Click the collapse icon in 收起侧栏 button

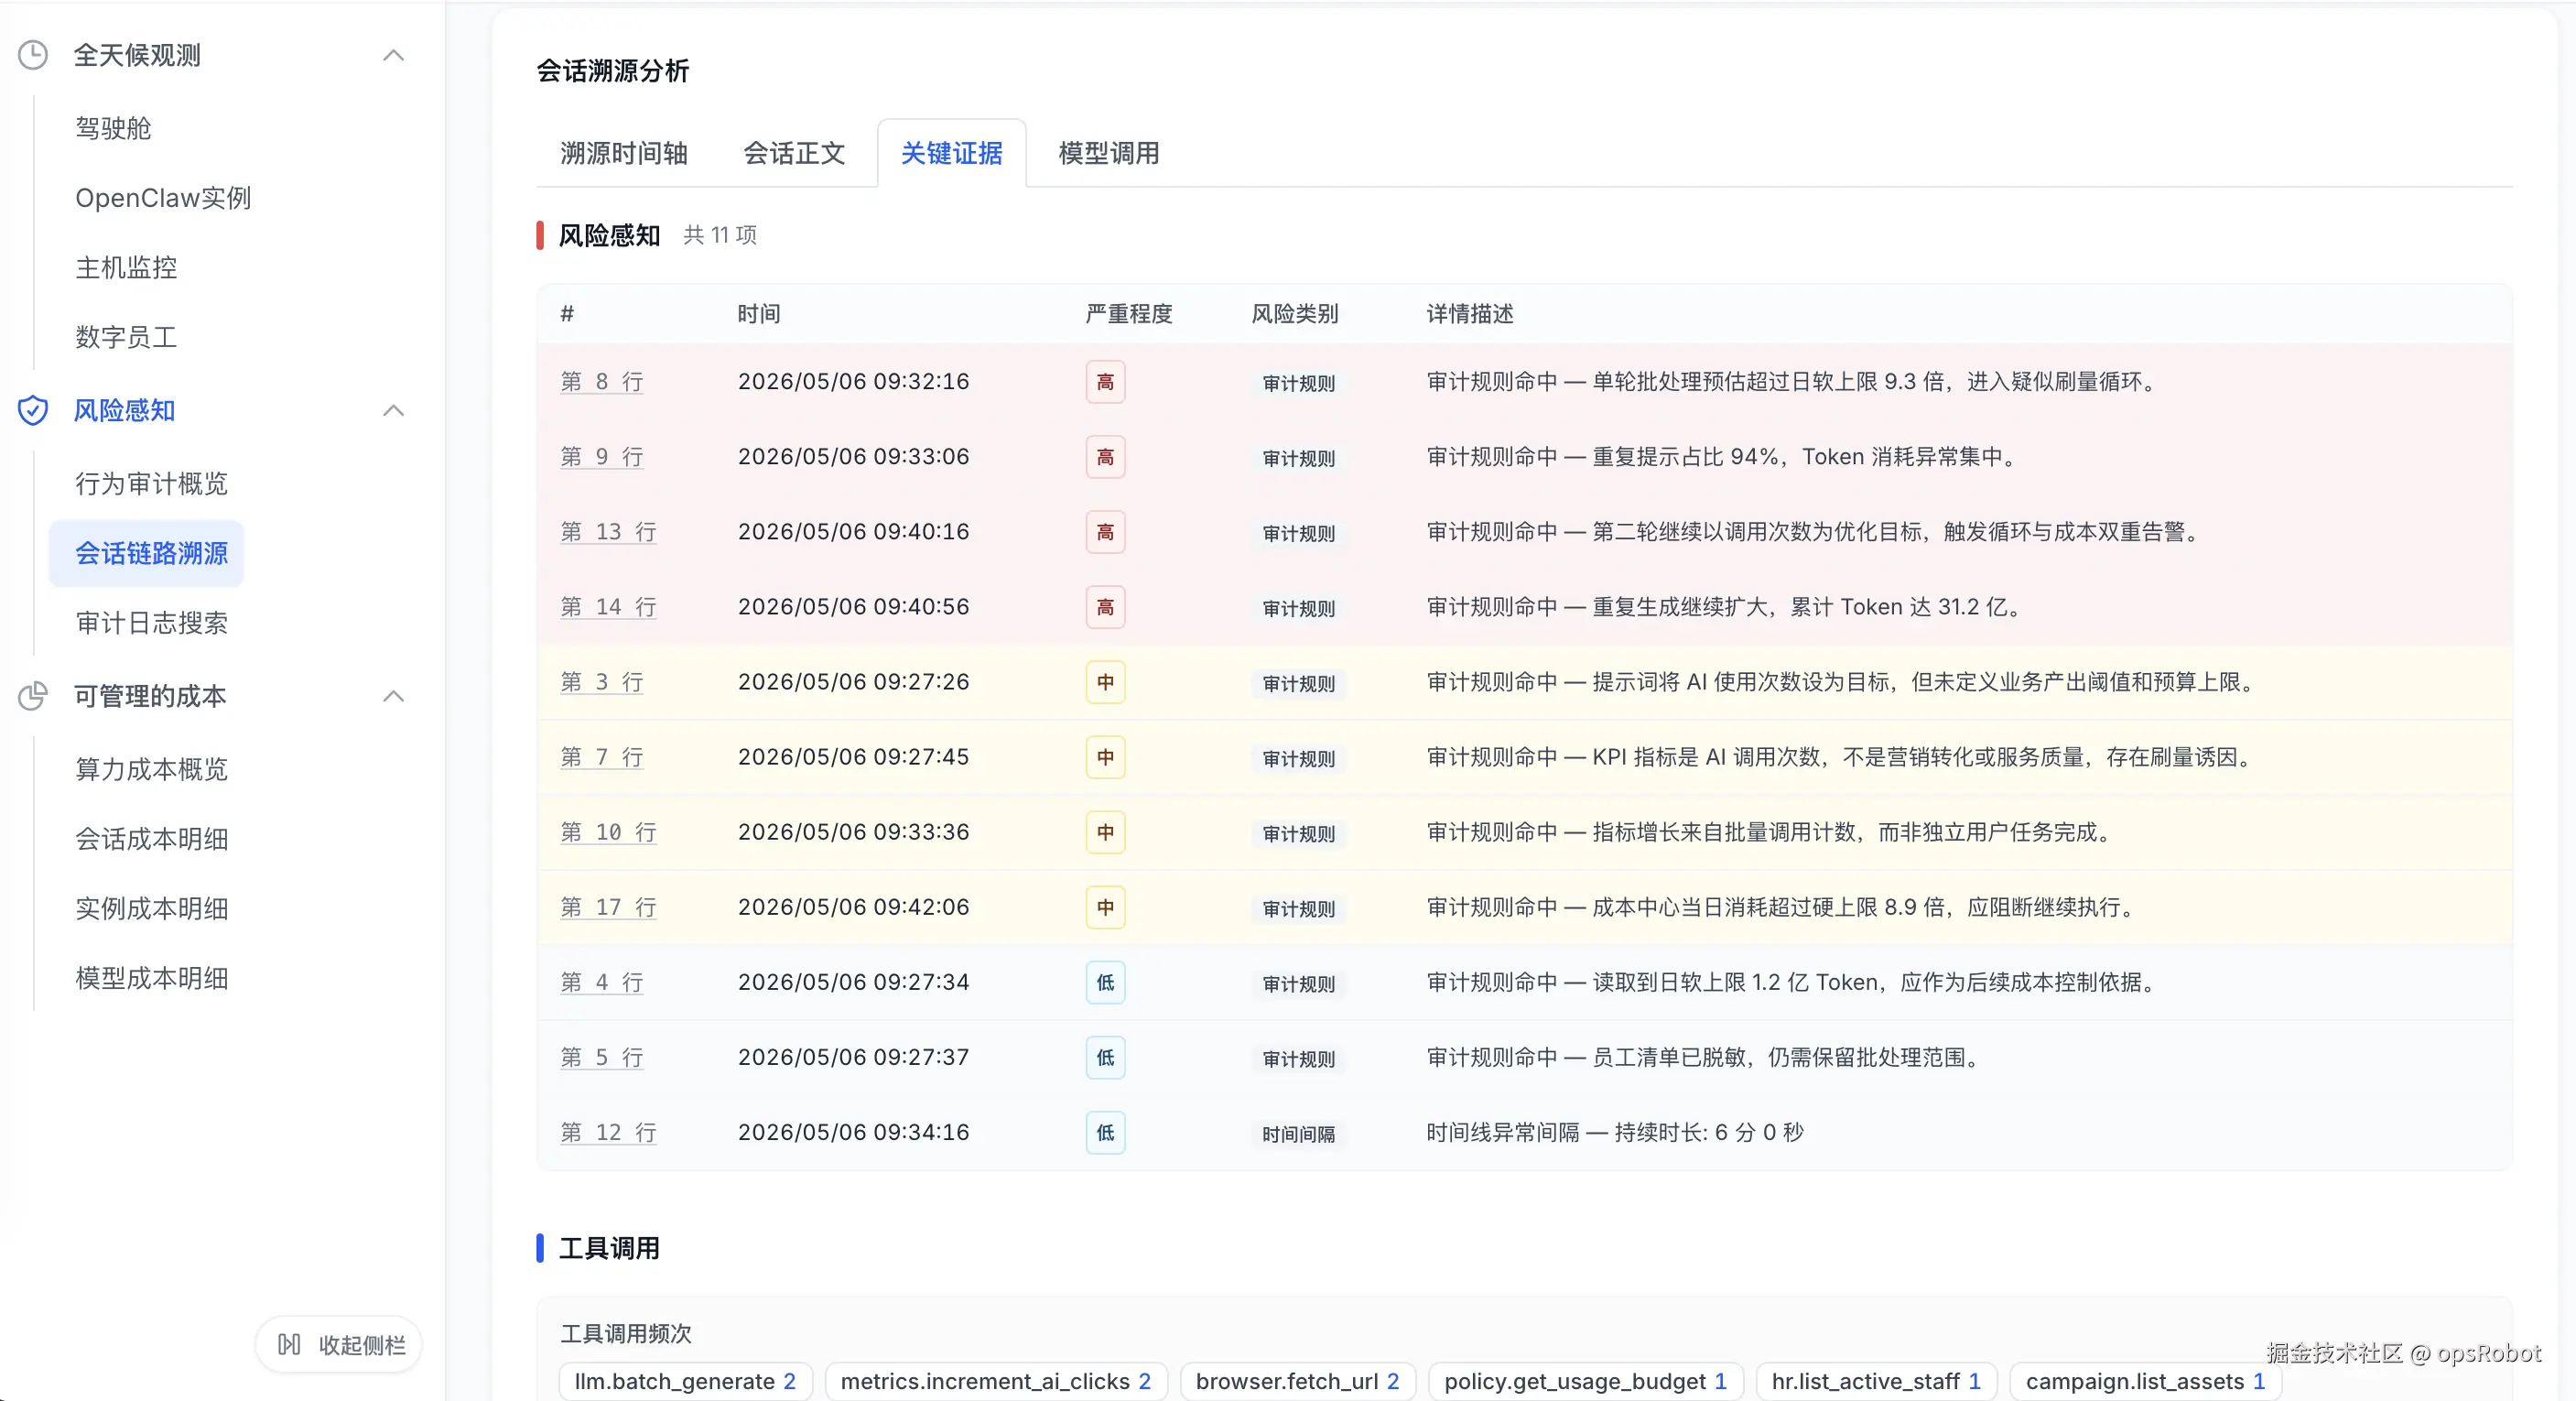pos(289,1344)
